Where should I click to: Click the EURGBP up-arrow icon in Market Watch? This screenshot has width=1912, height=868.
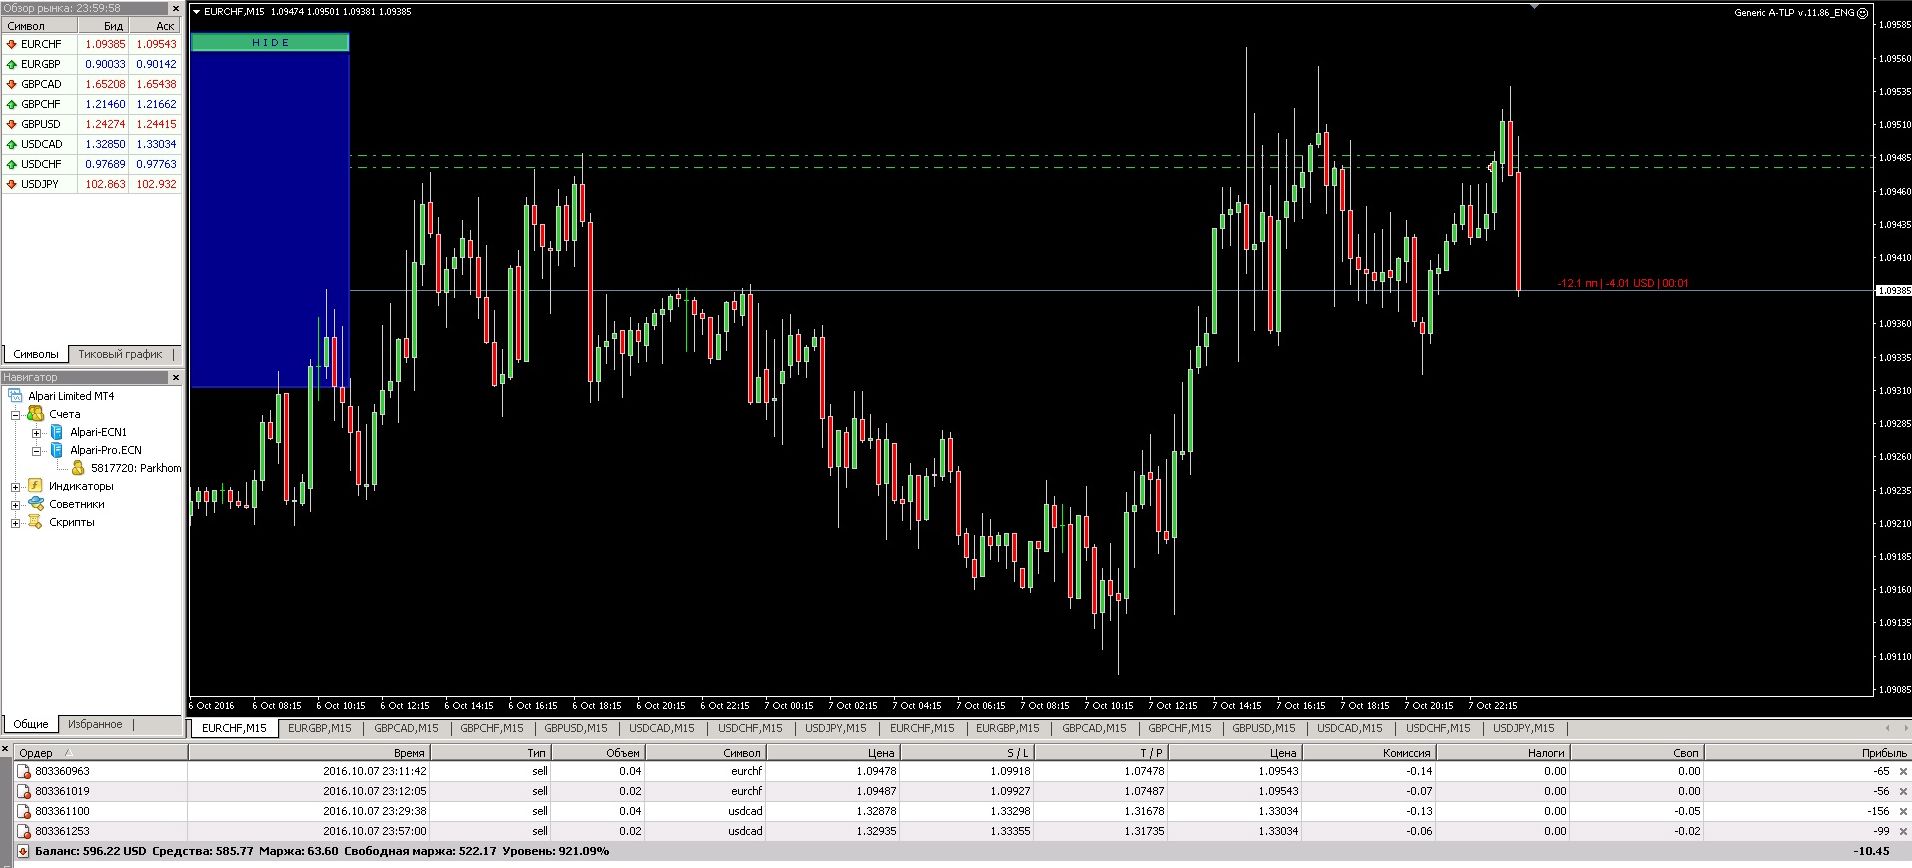11,64
